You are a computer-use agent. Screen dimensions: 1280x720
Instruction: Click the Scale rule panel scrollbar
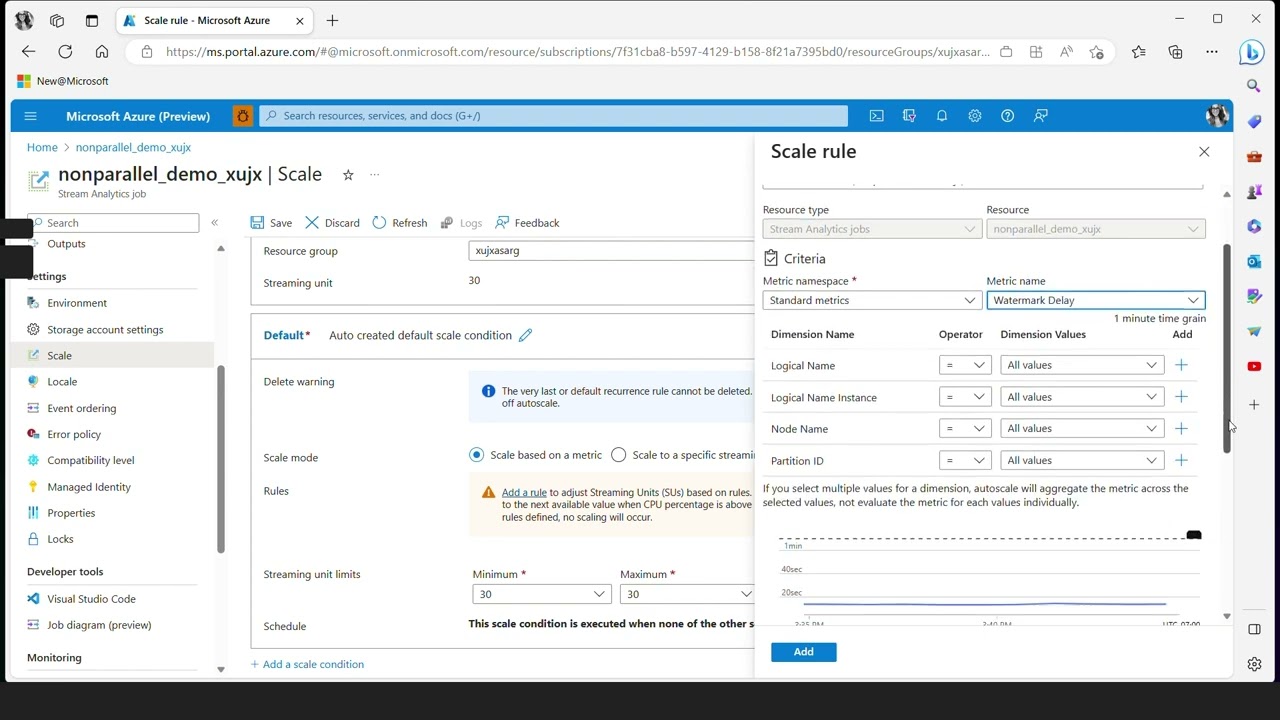[x=1227, y=348]
